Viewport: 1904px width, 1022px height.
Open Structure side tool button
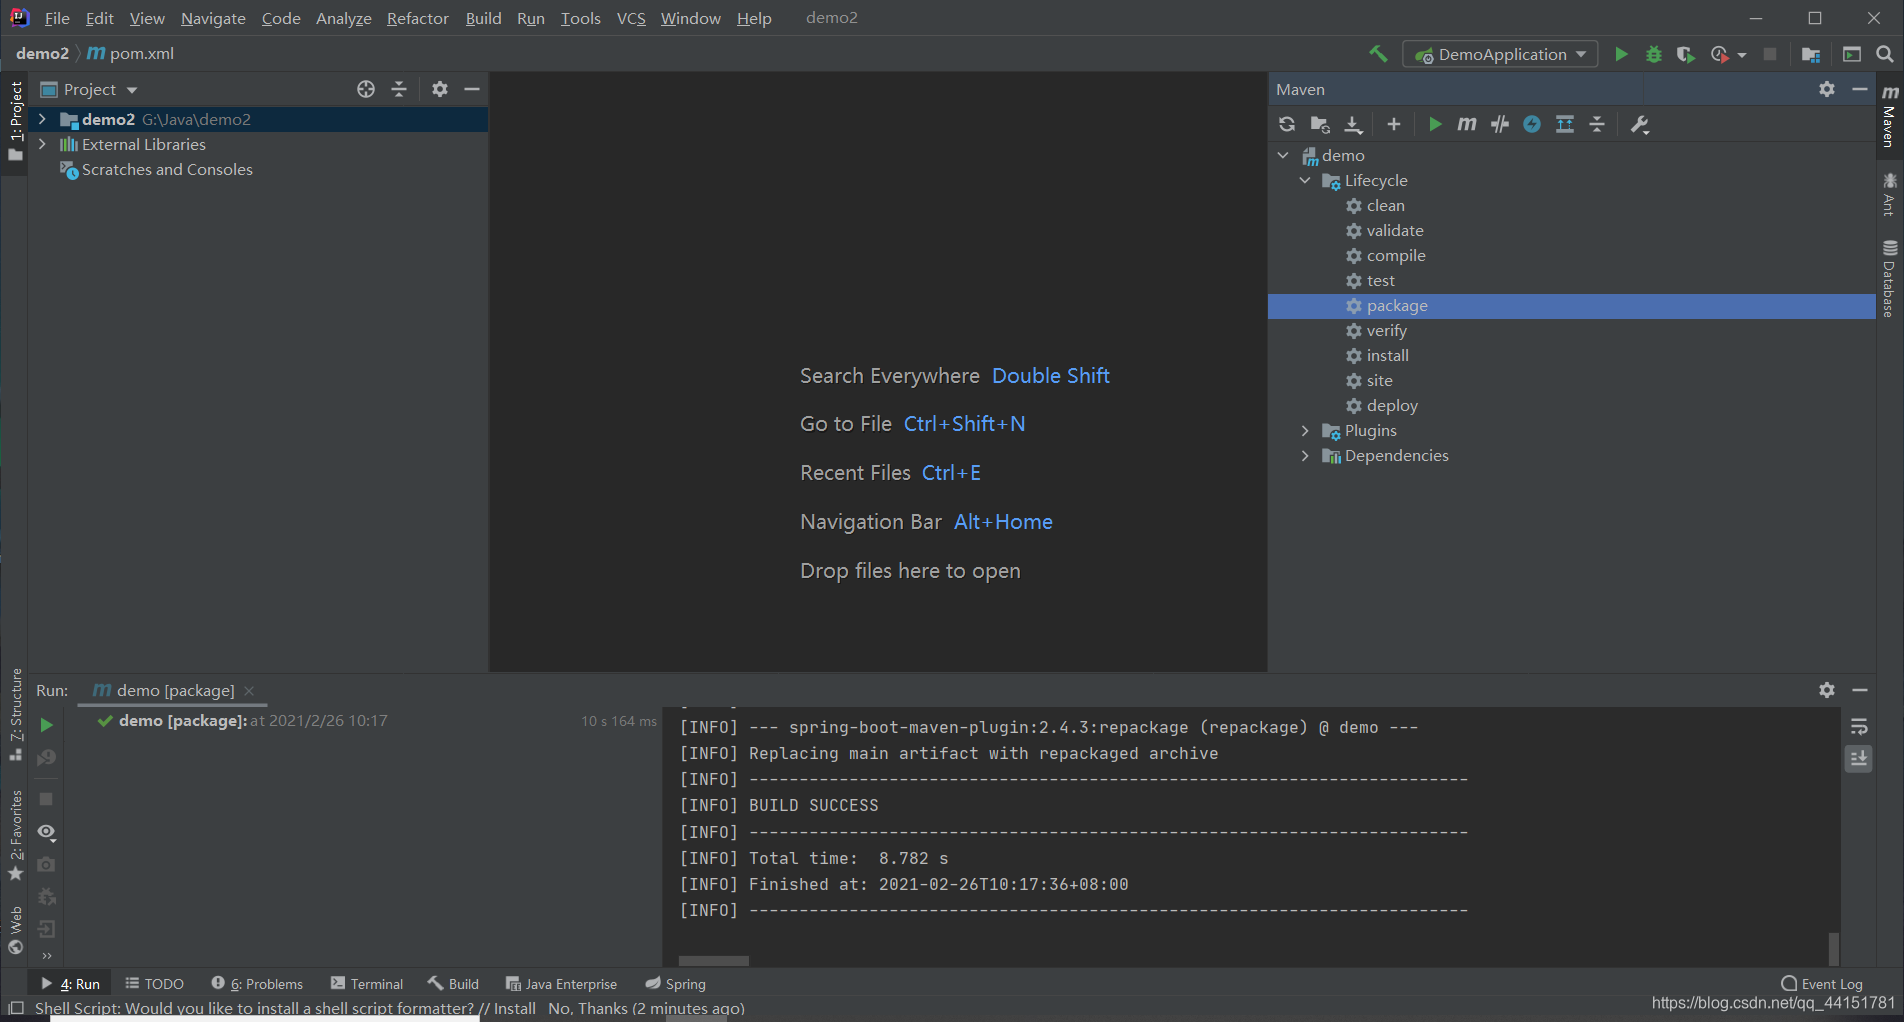16,714
